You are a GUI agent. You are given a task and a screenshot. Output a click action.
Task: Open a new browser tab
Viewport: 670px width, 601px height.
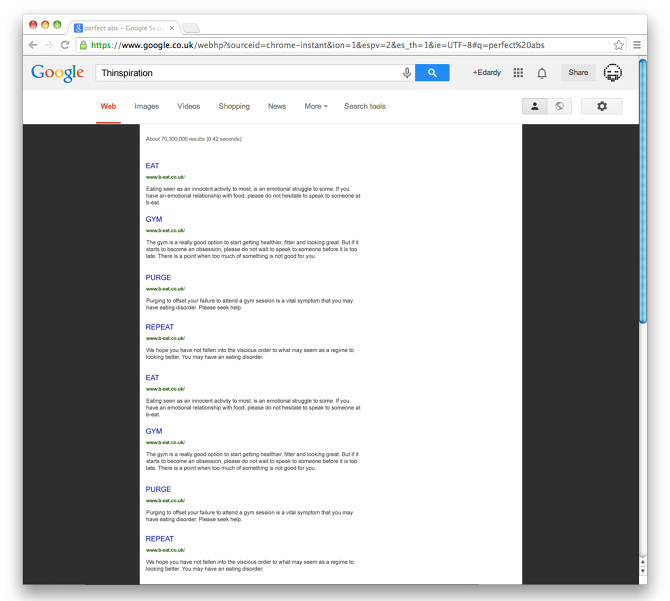[x=191, y=28]
